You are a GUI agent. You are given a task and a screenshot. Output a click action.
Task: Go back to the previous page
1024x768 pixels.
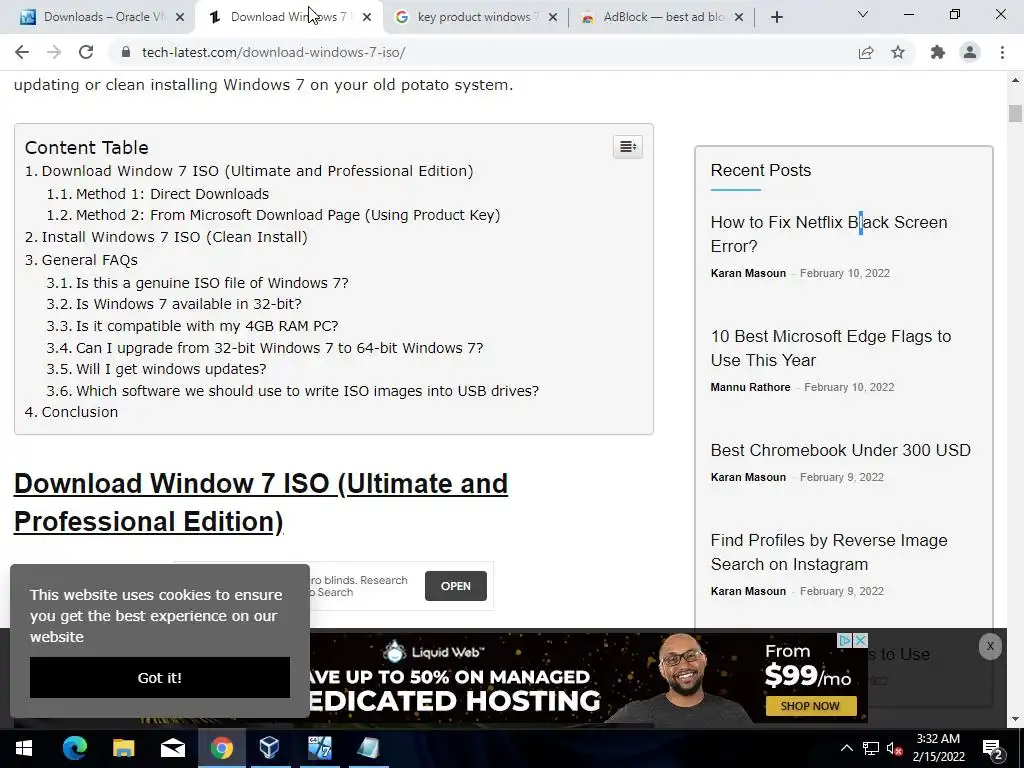[x=22, y=52]
